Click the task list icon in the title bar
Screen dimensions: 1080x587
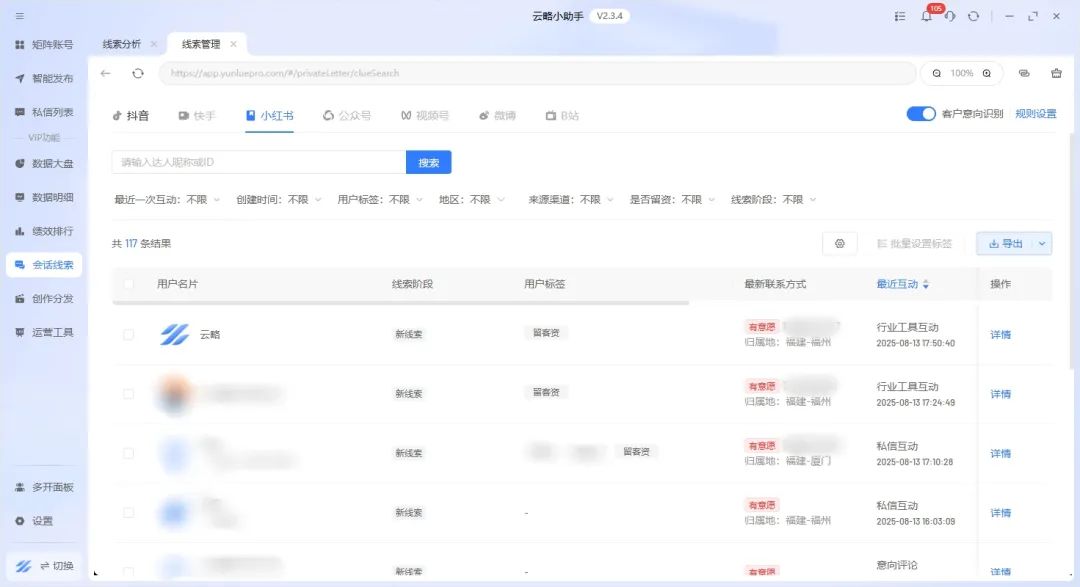coord(900,16)
